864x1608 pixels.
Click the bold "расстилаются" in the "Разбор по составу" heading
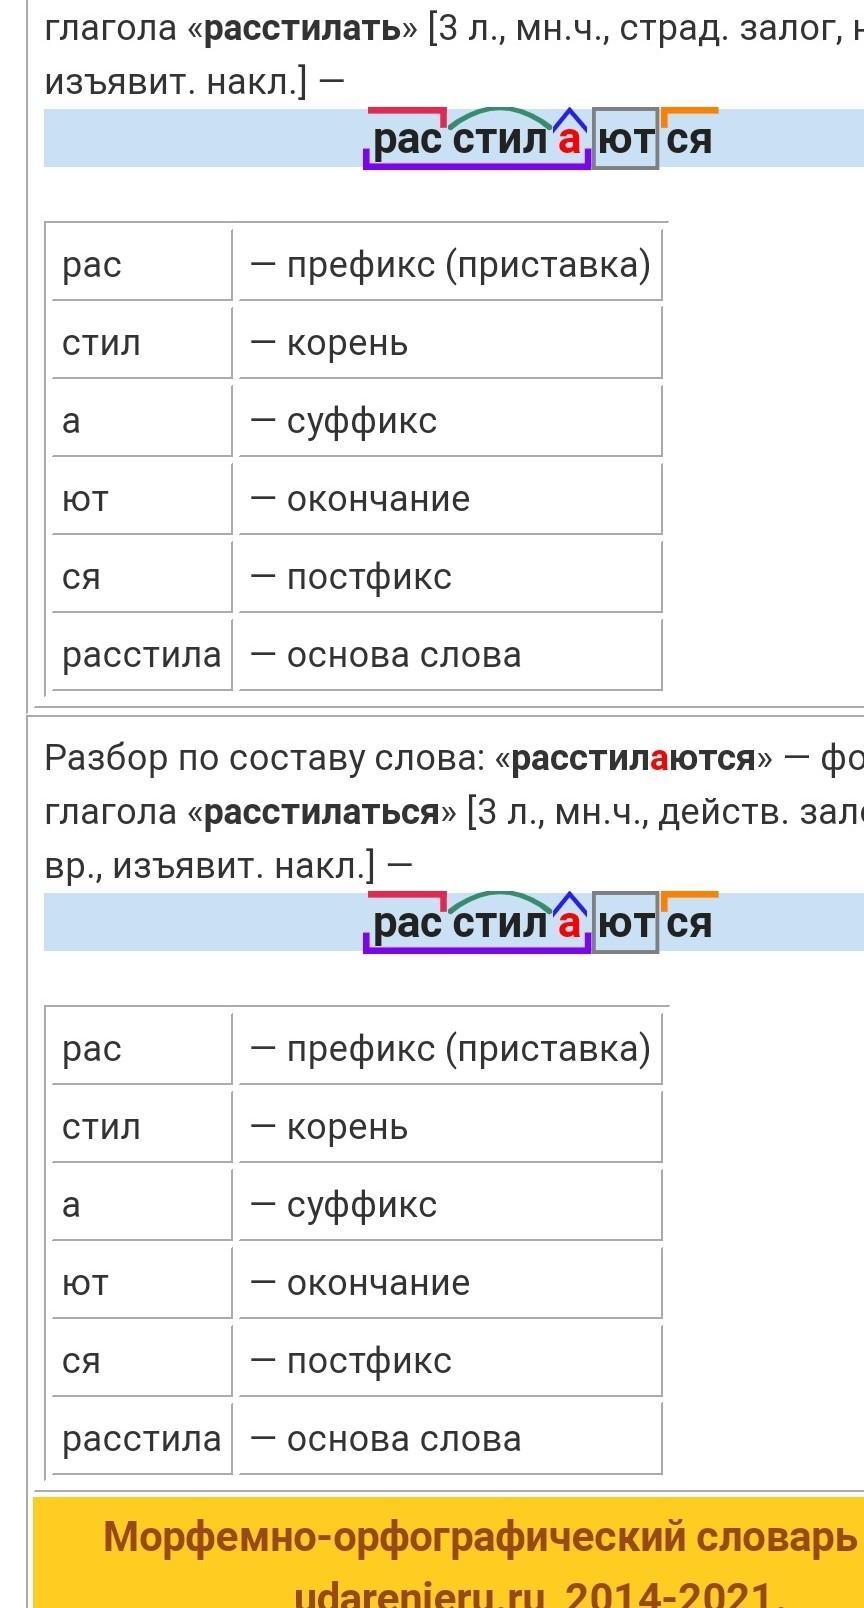pyautogui.click(x=633, y=758)
